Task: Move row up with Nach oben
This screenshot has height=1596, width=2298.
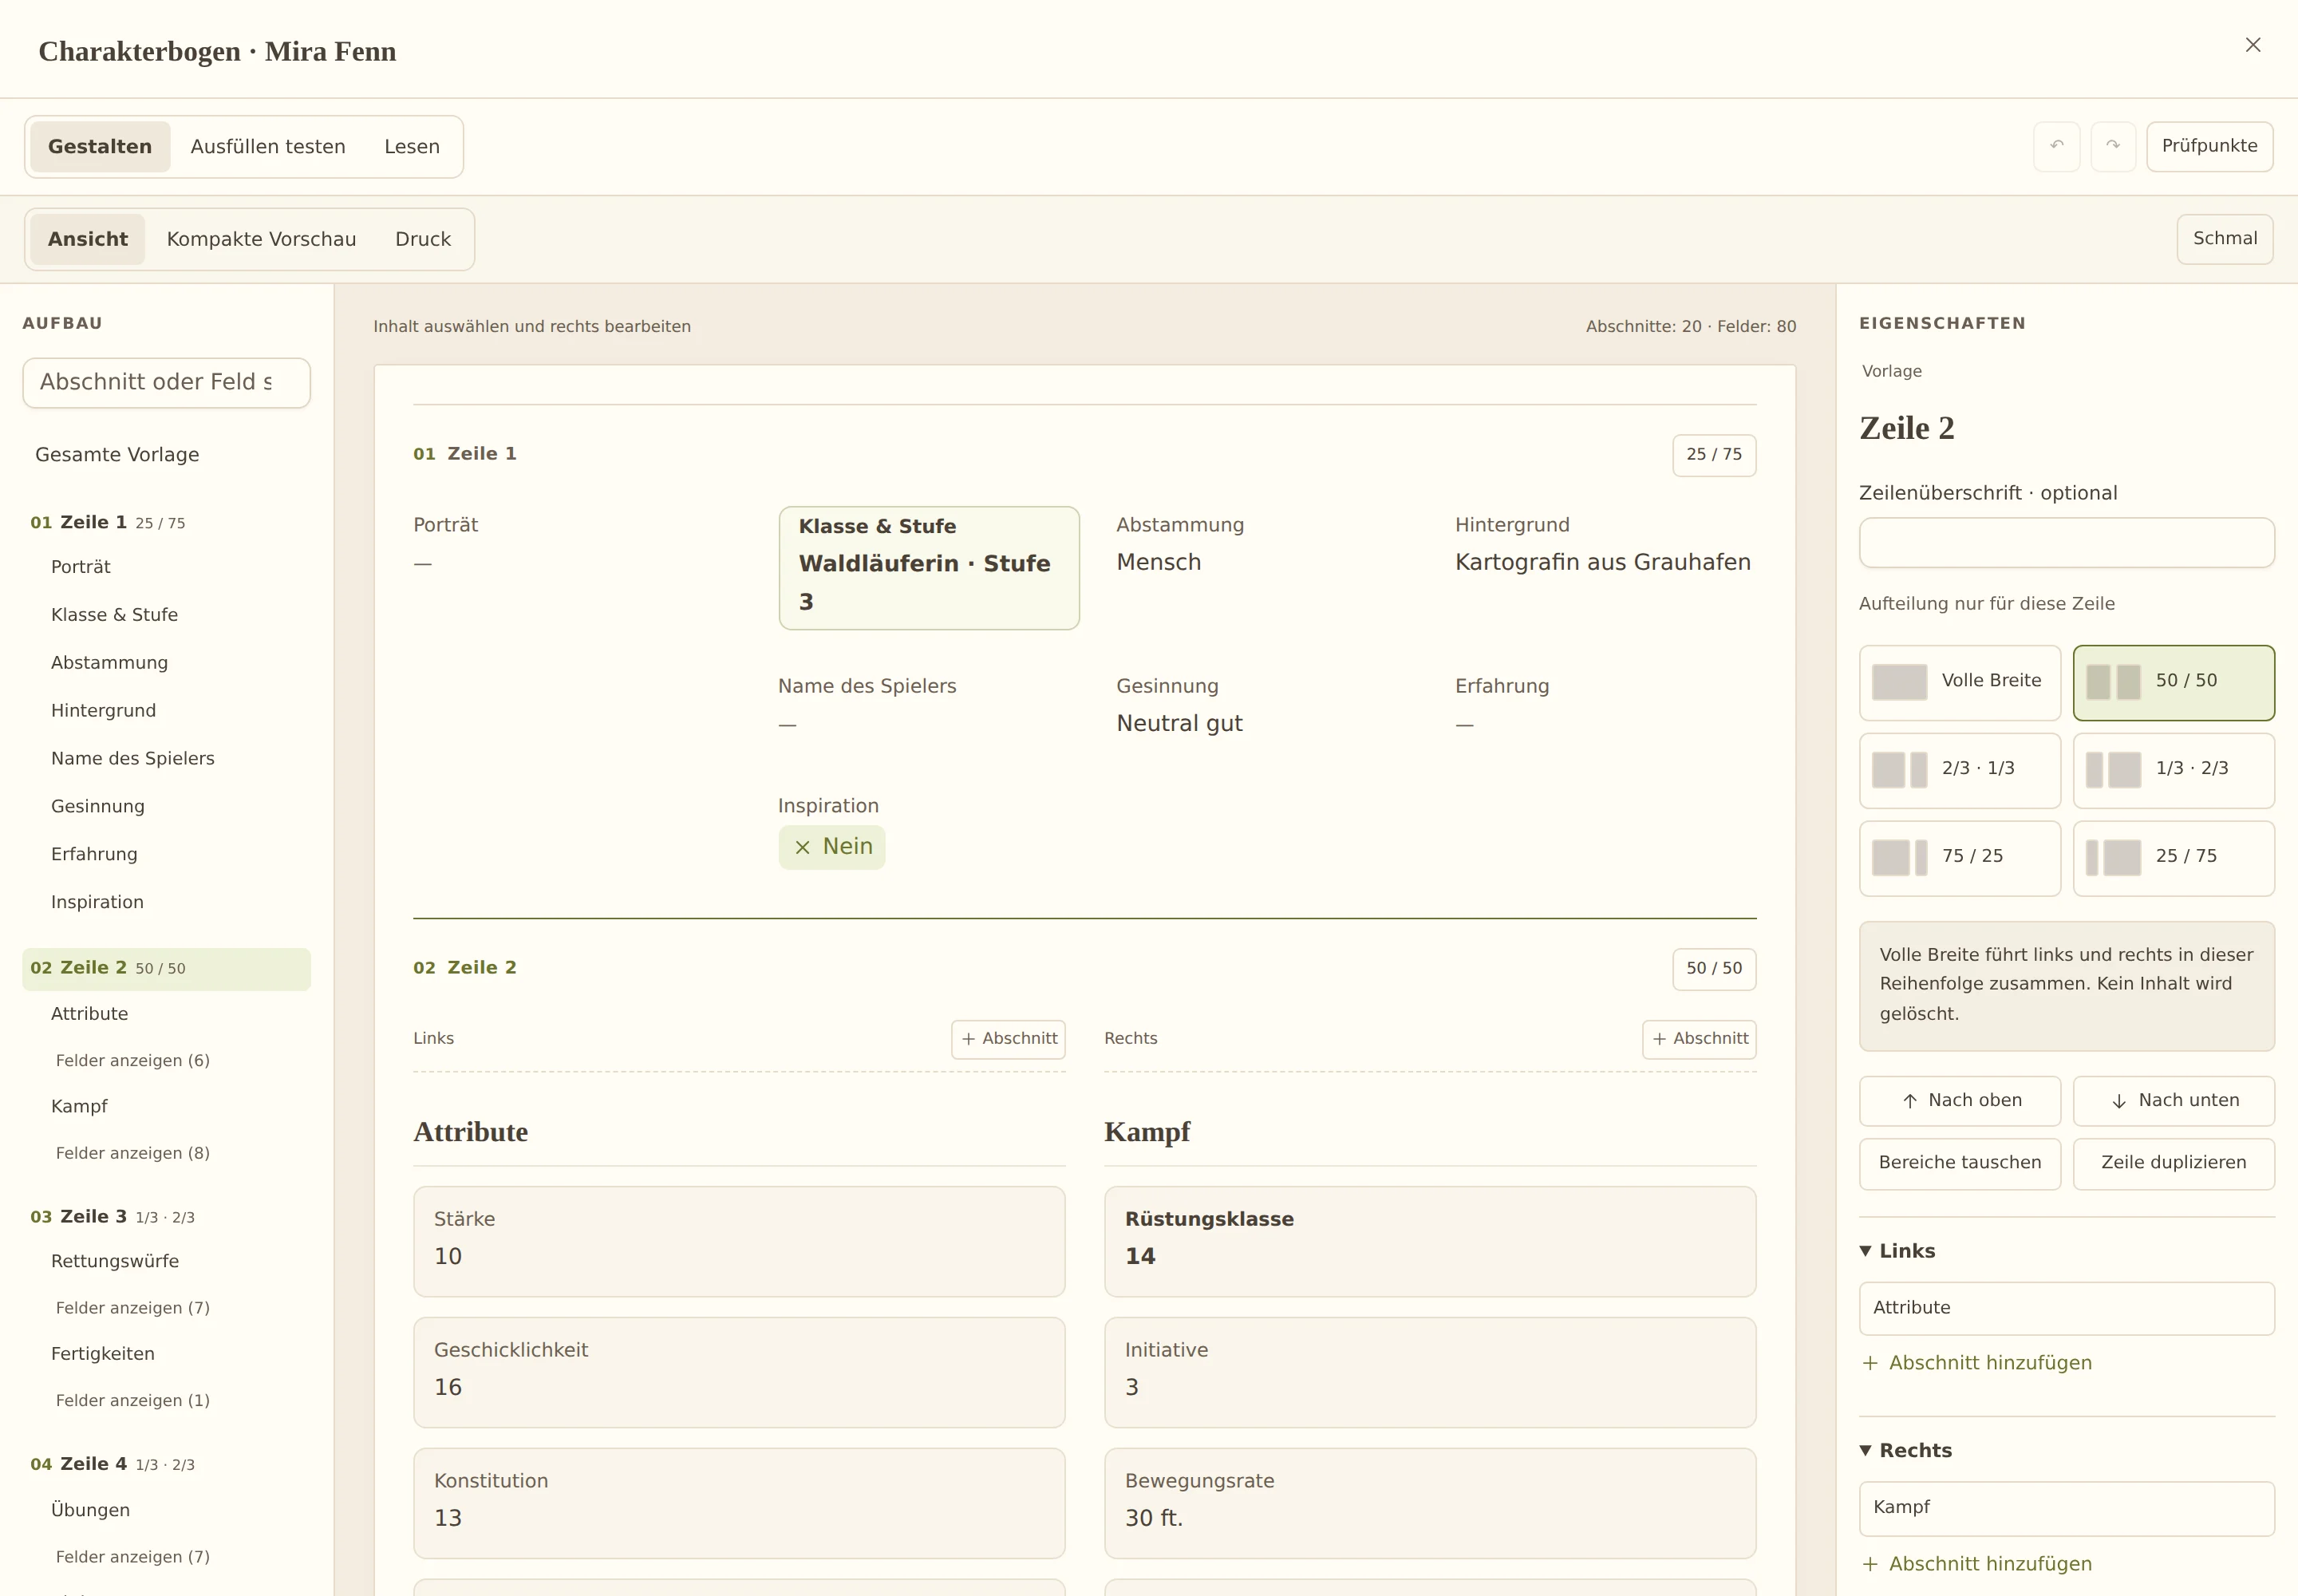Action: click(1959, 1100)
